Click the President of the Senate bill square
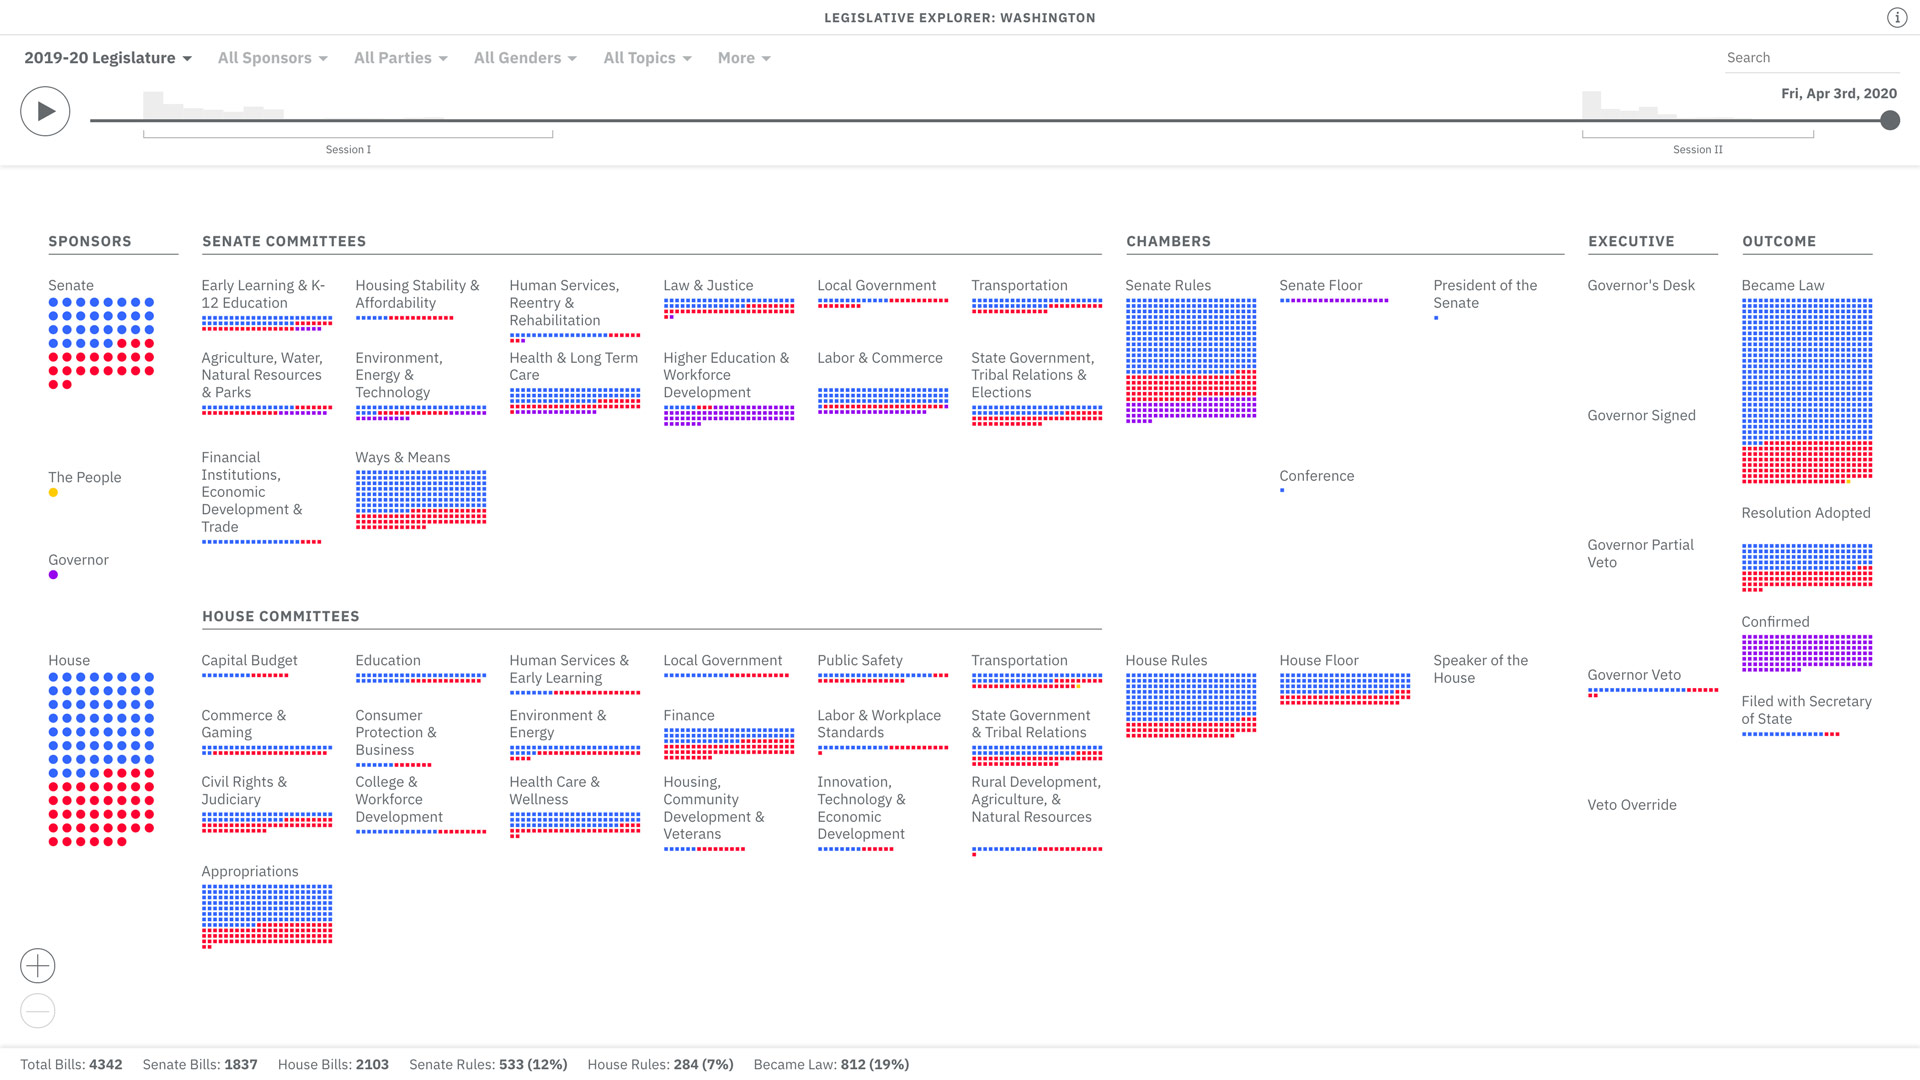This screenshot has width=1920, height=1080. pos(1436,318)
